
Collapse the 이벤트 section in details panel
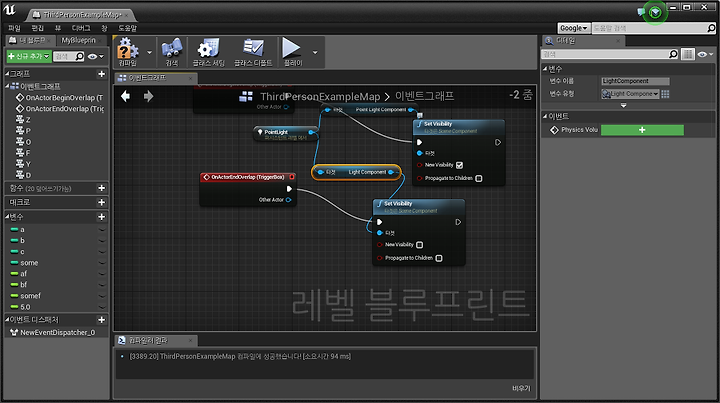(545, 117)
